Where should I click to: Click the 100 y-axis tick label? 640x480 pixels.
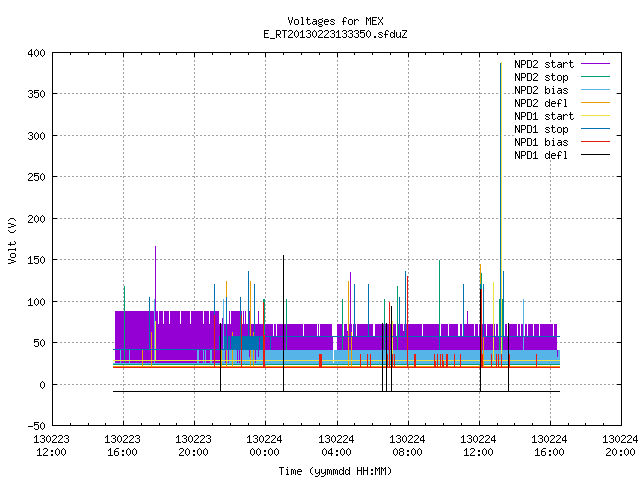point(36,302)
